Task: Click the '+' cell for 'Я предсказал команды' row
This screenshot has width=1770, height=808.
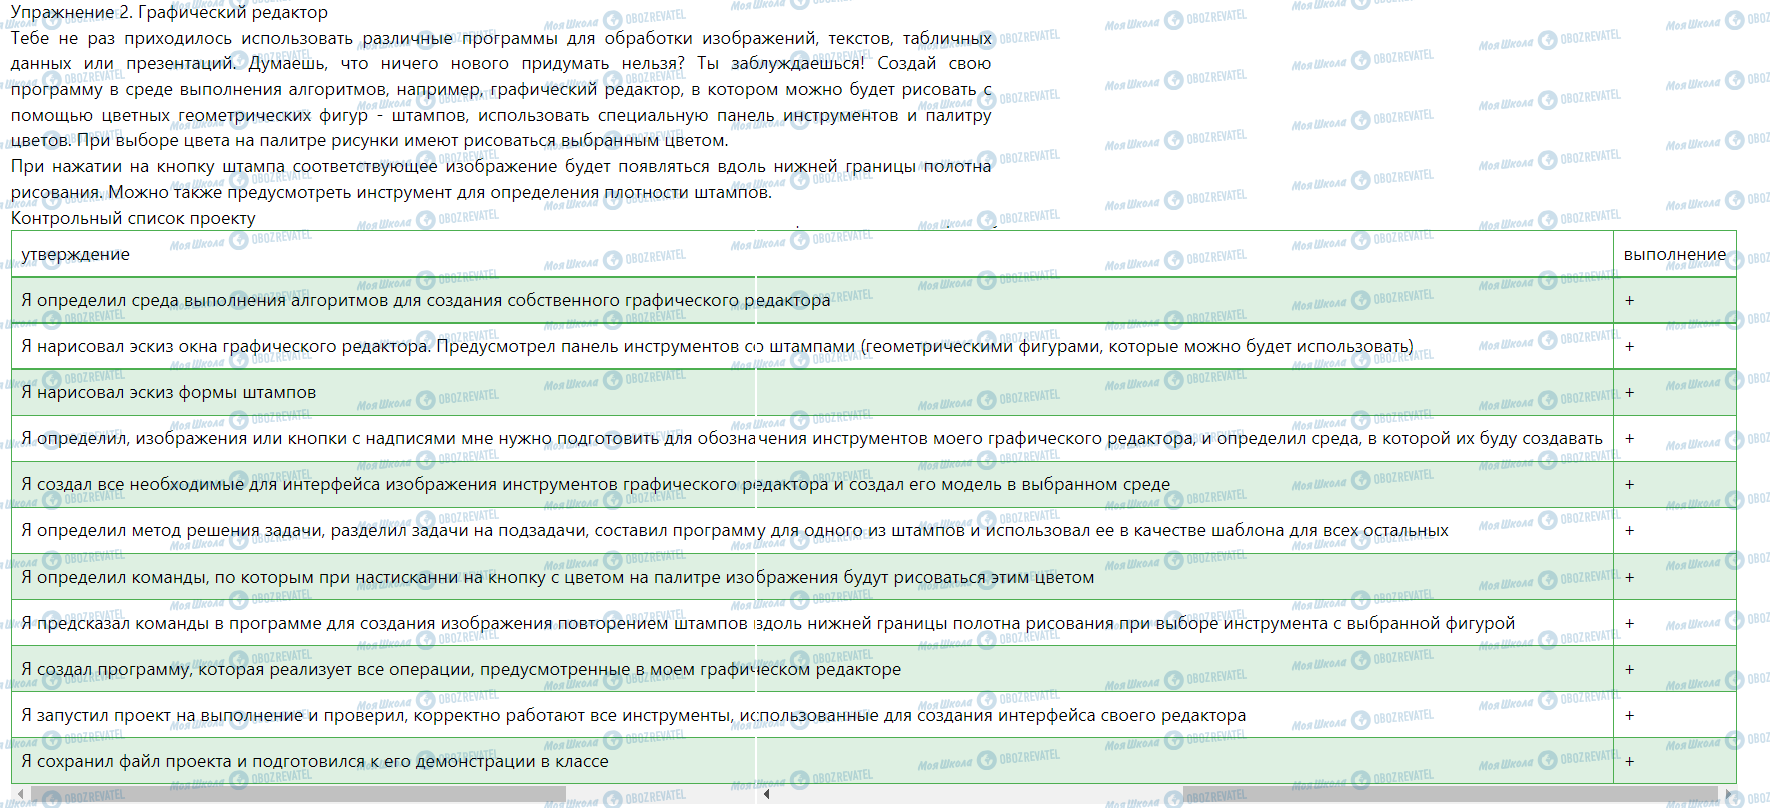Action: tap(1674, 623)
